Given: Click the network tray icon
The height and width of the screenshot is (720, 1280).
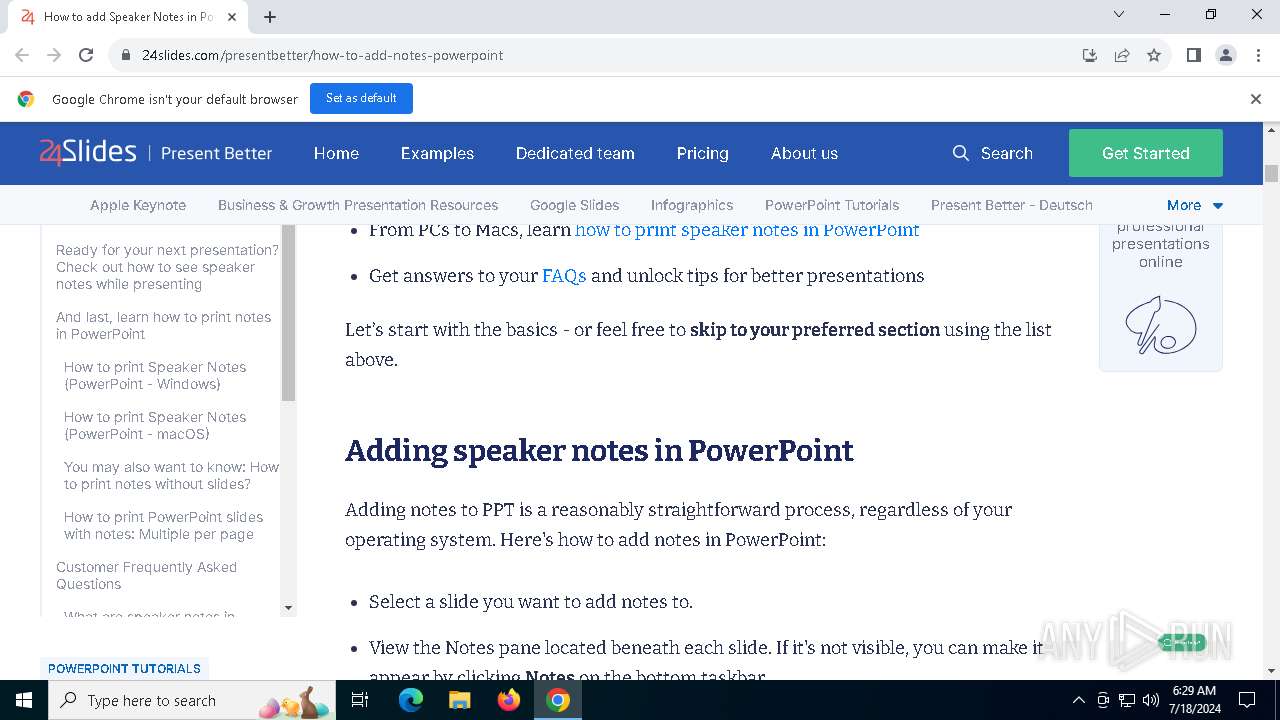Looking at the screenshot, I should (x=1127, y=700).
